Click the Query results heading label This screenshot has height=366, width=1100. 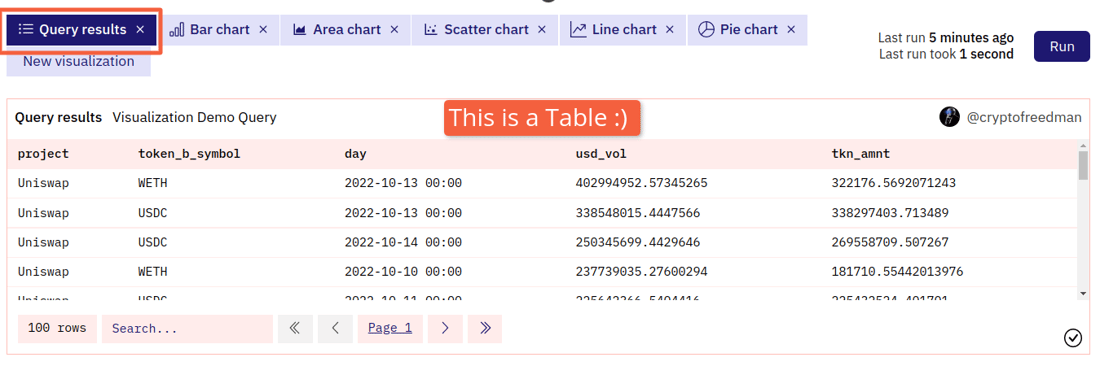point(58,118)
